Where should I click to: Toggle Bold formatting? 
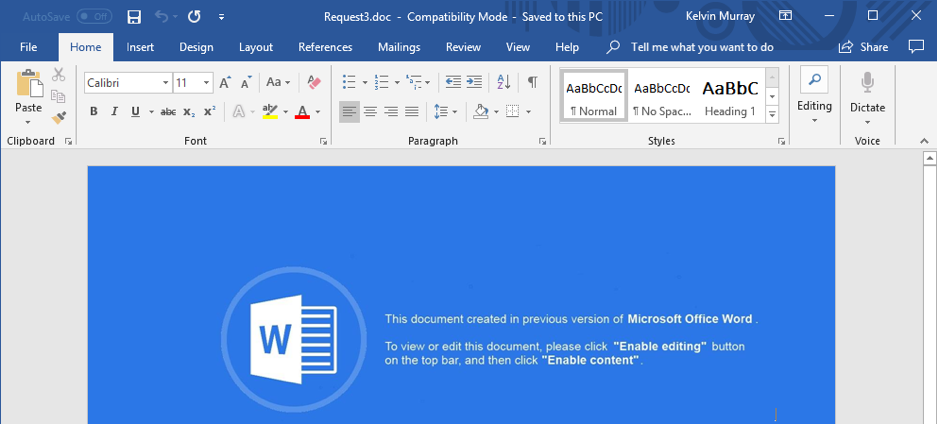point(93,112)
